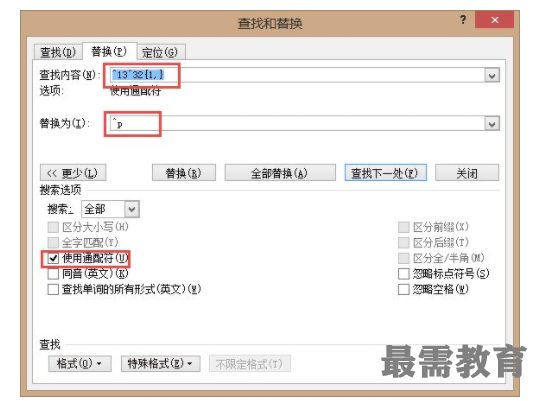Enable 查找单词的所有形式(英文) checkbox
Screen dimensions: 533x401
(53, 290)
